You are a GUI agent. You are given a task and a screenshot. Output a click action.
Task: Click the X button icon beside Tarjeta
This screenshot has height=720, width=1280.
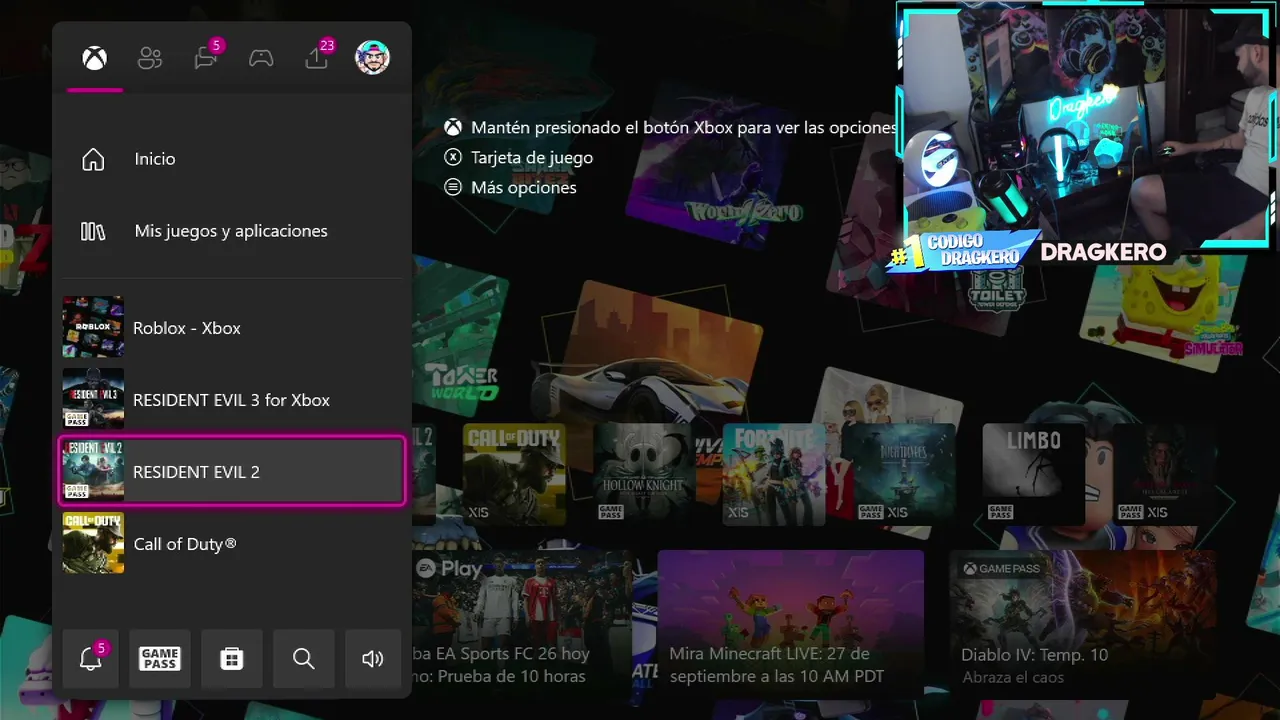tap(454, 157)
